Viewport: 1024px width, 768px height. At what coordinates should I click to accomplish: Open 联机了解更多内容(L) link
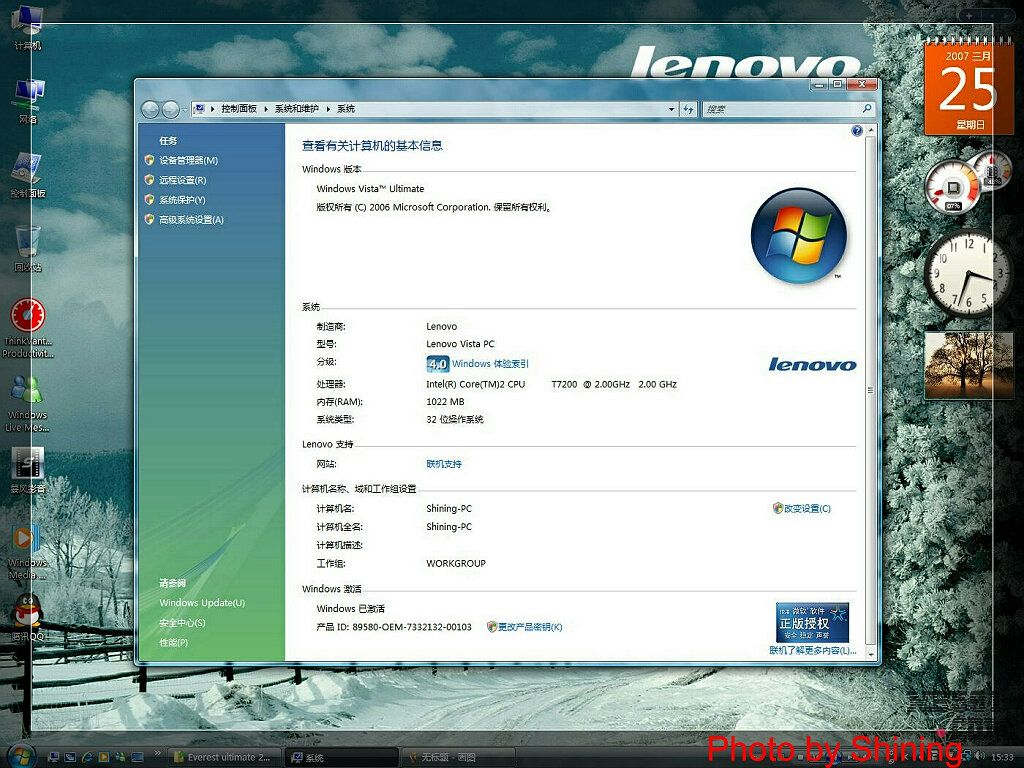pos(812,650)
